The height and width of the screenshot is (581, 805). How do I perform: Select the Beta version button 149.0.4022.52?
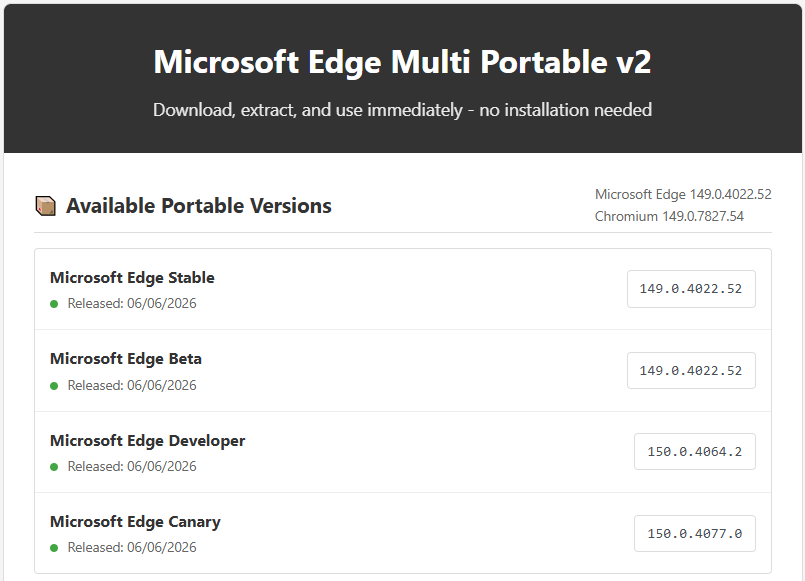coord(691,371)
